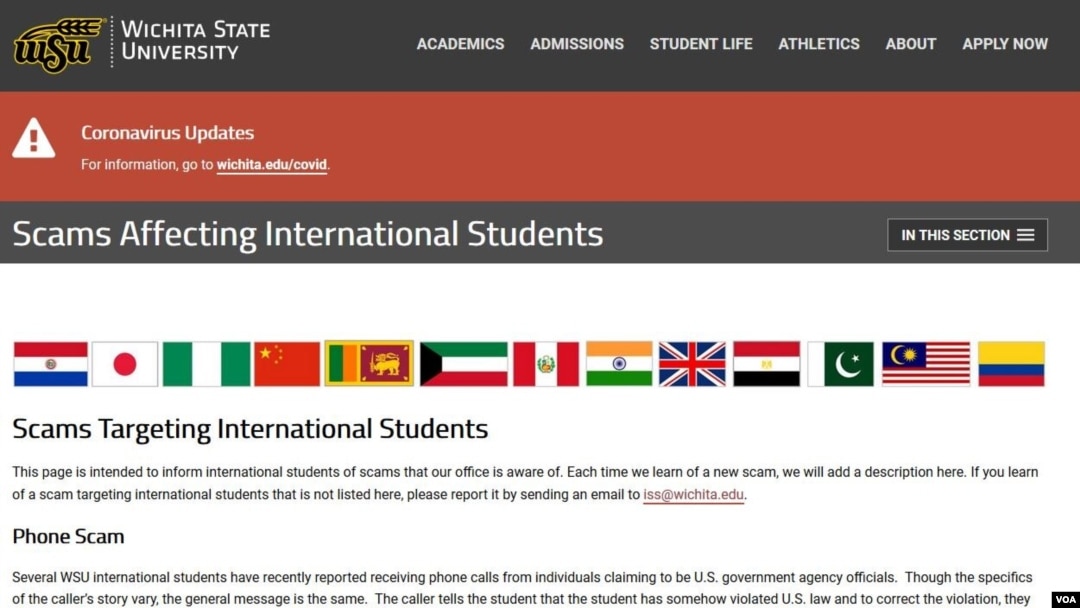Click the Nigeria flag image
The height and width of the screenshot is (608, 1080).
[206, 364]
